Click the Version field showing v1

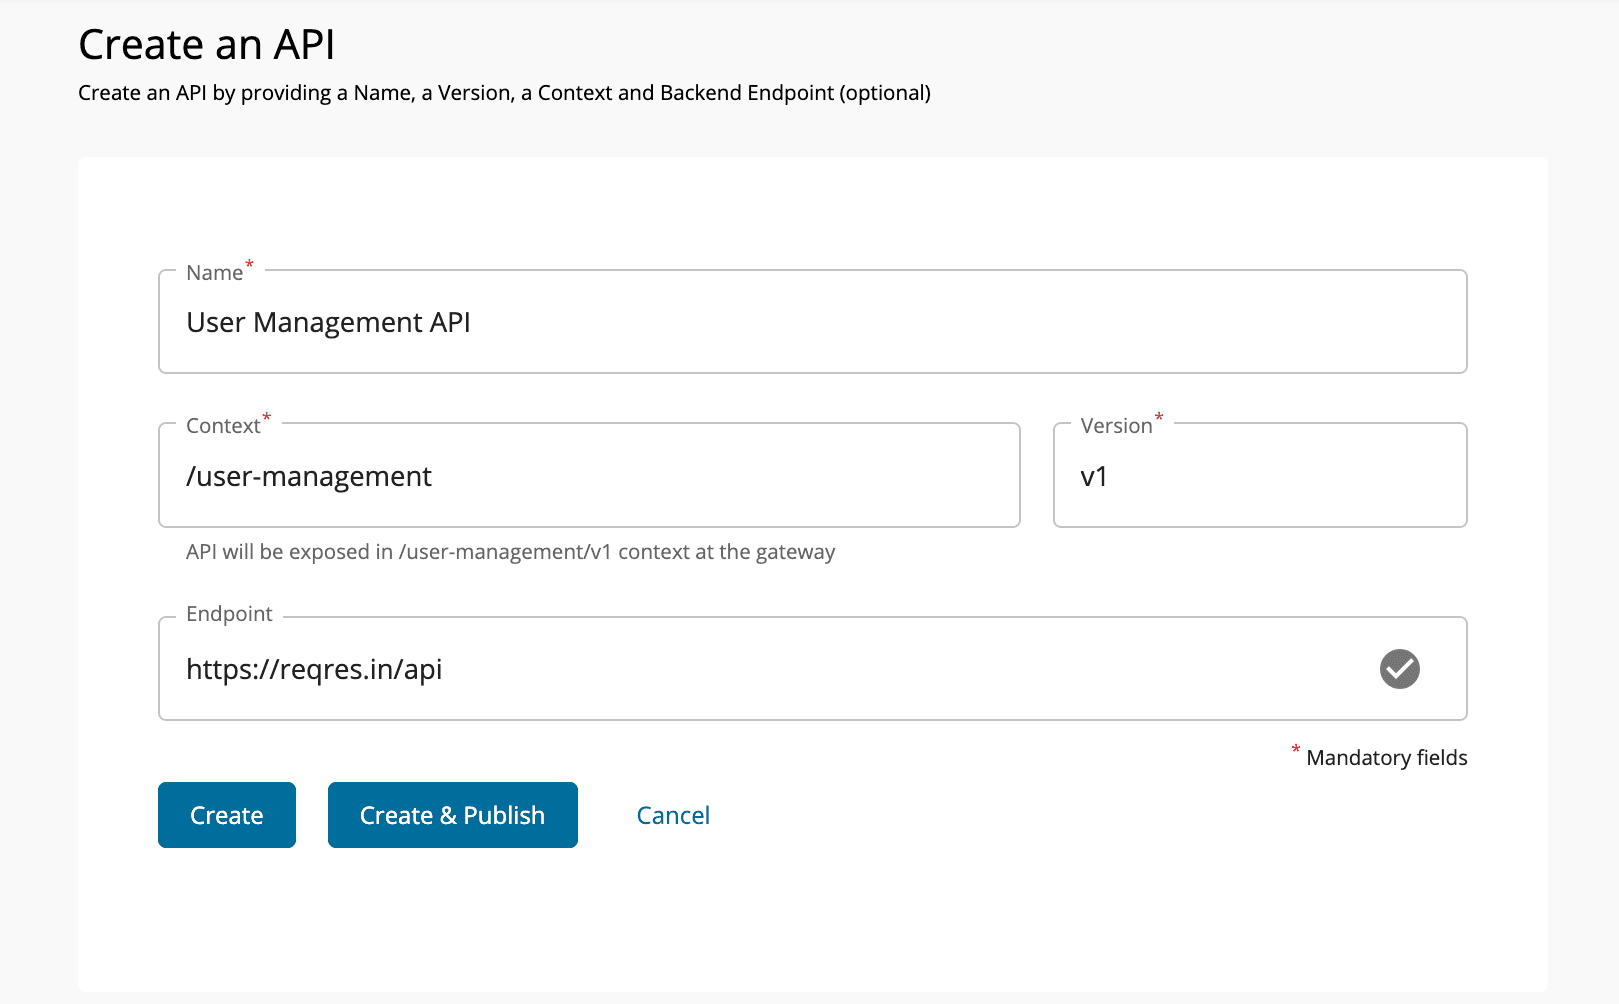[1259, 476]
